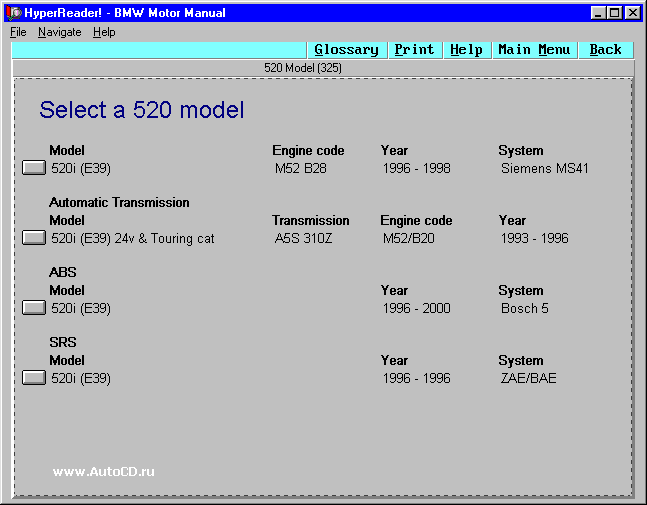Click the 'SRS' section label
The width and height of the screenshot is (647, 505).
coord(63,342)
